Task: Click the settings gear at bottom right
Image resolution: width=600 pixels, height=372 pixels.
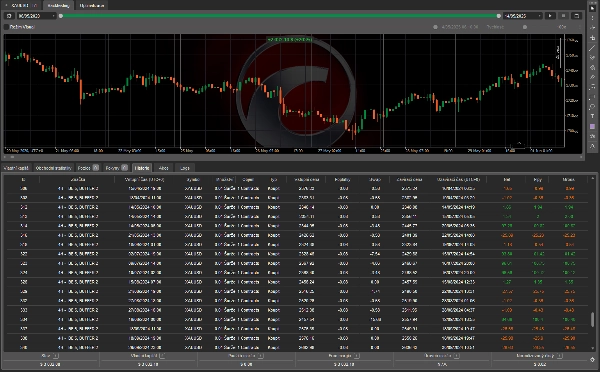Action: tap(592, 359)
